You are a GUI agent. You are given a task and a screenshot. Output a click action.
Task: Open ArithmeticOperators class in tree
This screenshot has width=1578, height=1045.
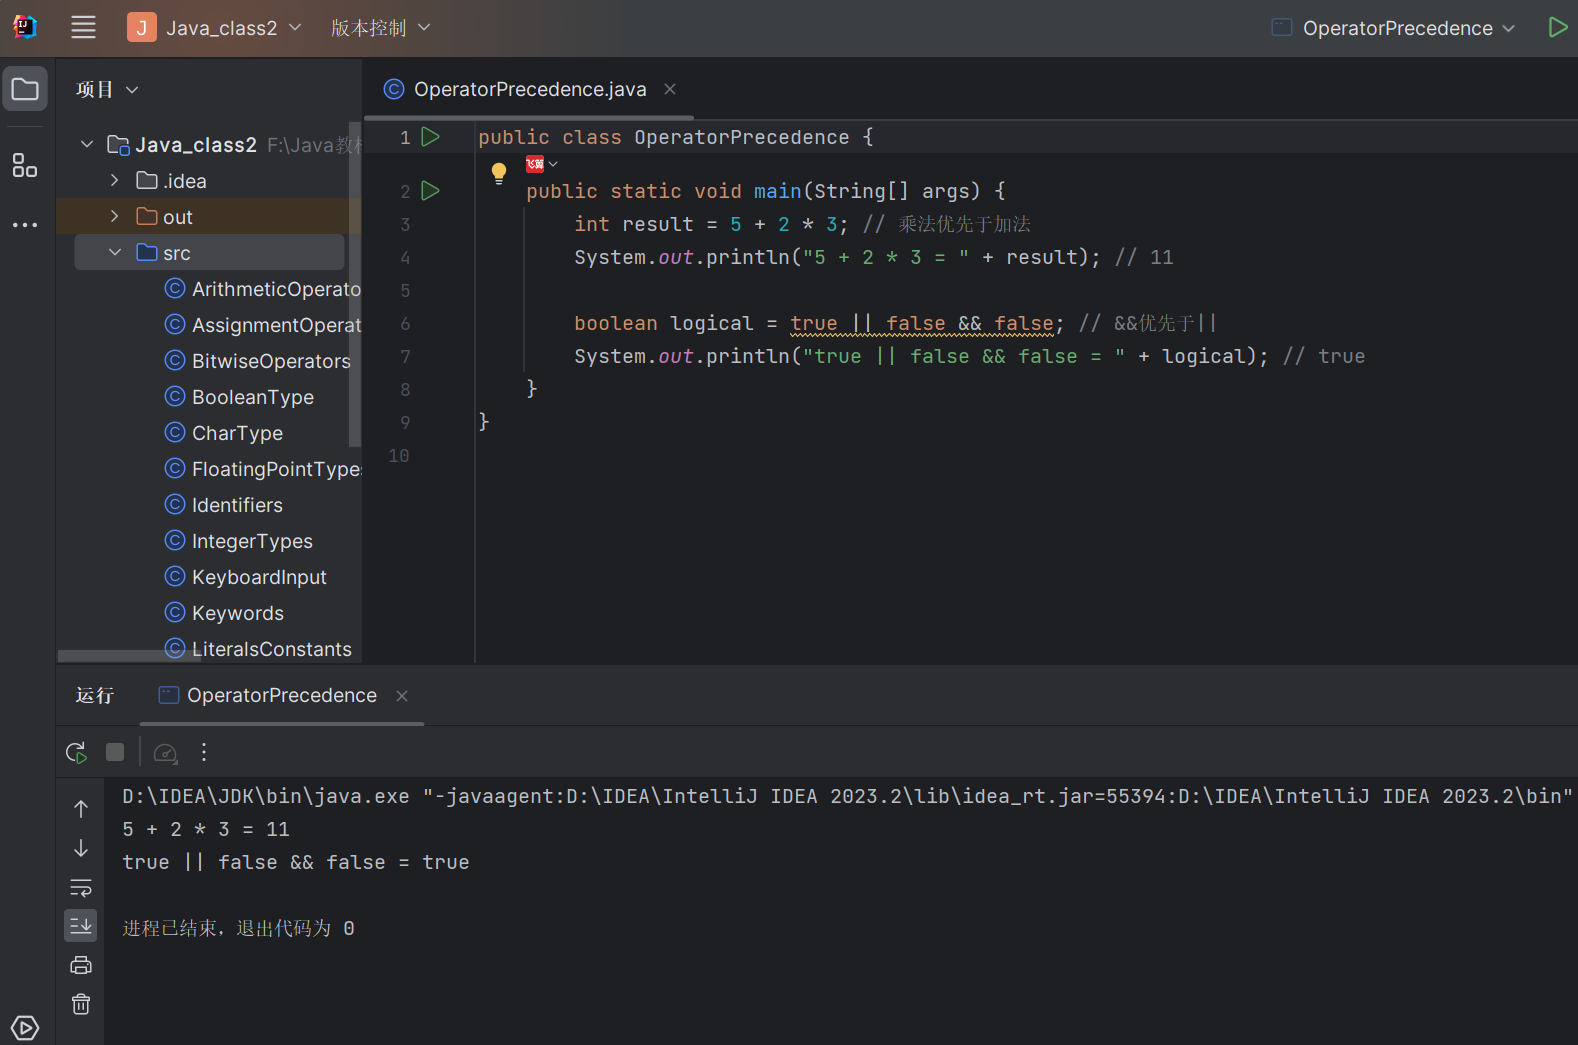click(x=262, y=289)
